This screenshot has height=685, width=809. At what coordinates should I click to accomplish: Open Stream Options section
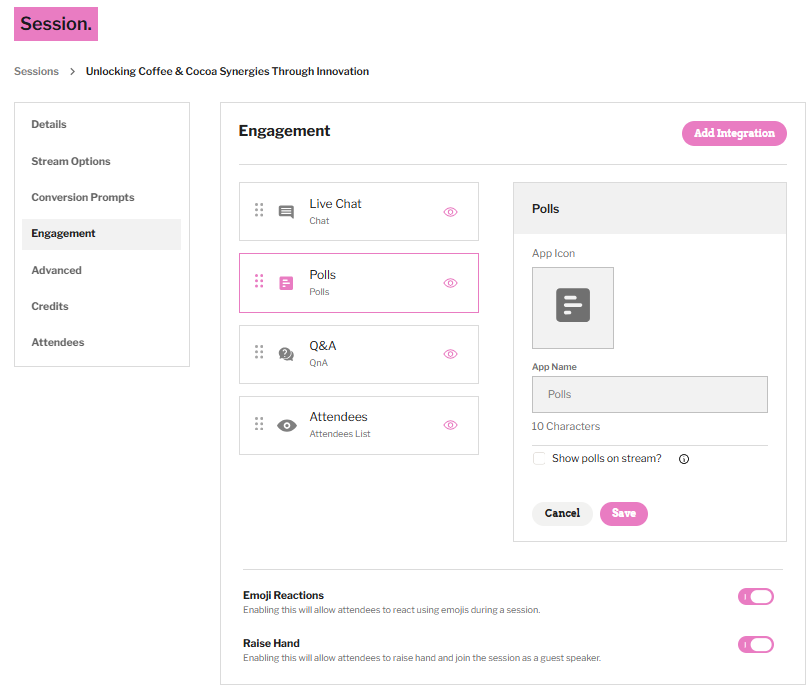[x=71, y=161]
